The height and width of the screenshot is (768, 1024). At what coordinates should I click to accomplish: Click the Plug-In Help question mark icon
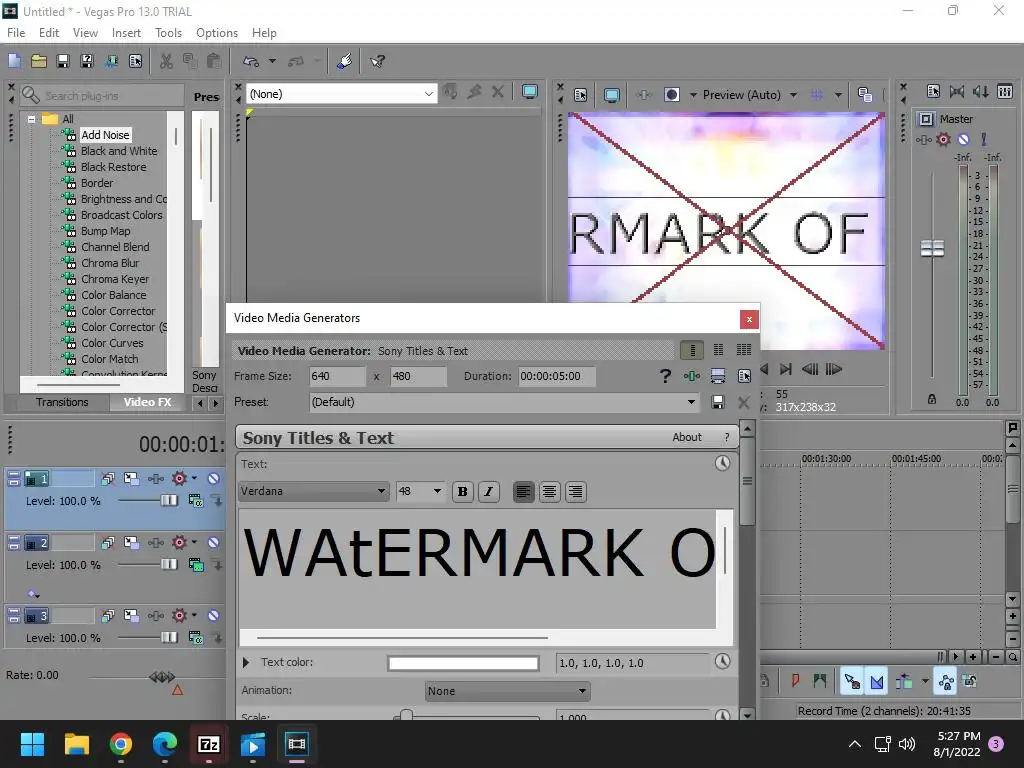(x=665, y=376)
